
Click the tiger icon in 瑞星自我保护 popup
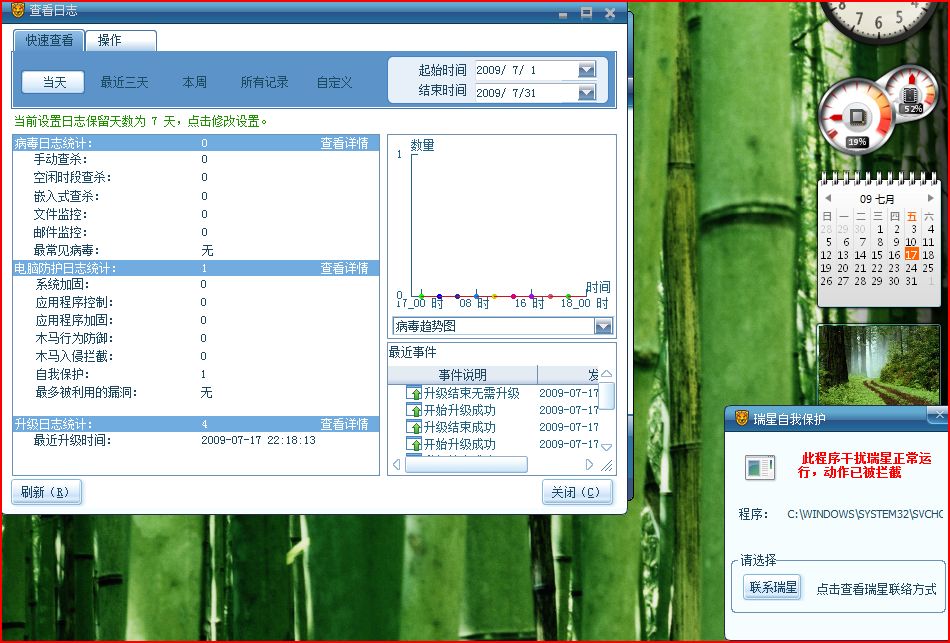(x=741, y=418)
